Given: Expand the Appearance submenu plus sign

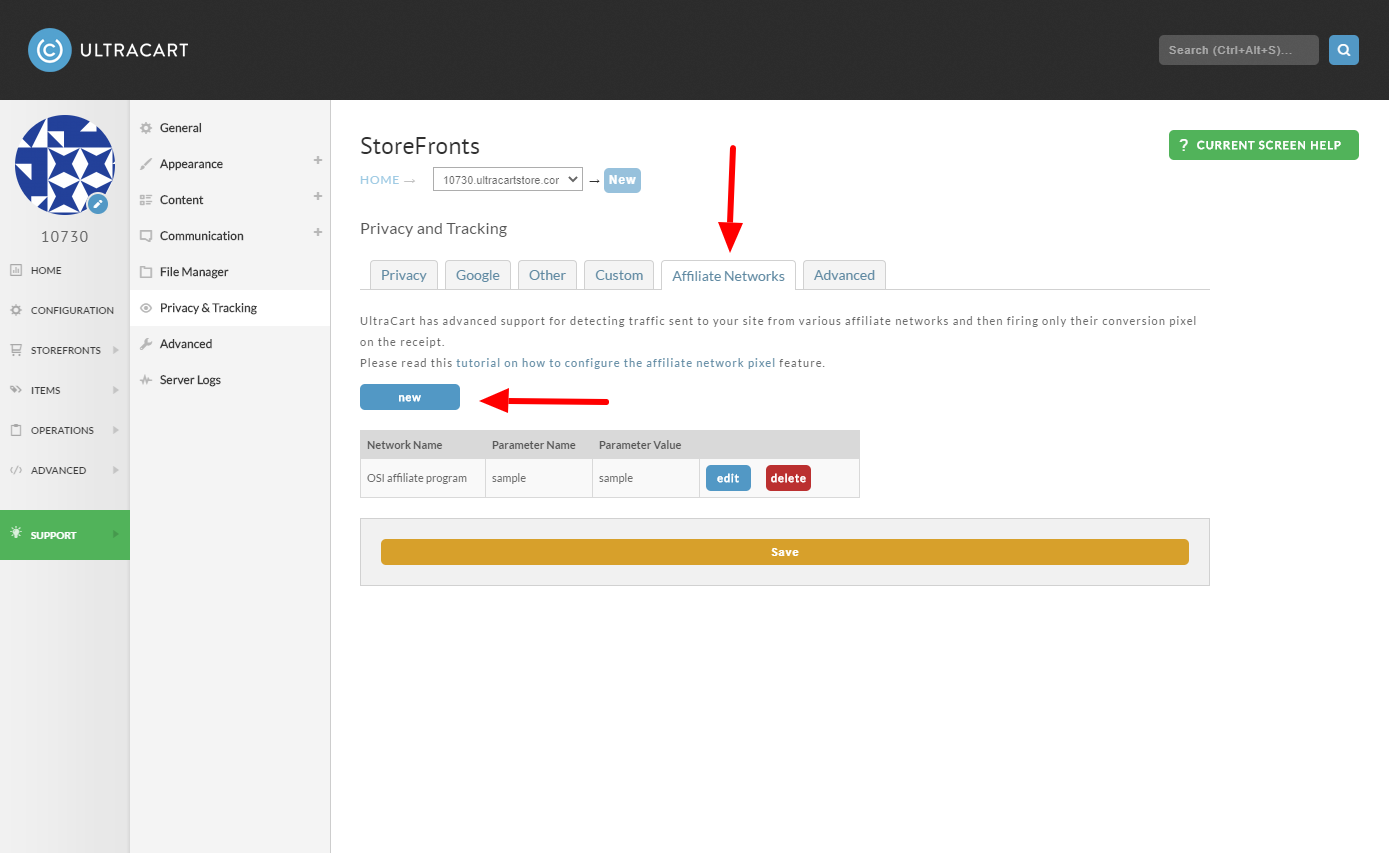Looking at the screenshot, I should click(x=318, y=160).
